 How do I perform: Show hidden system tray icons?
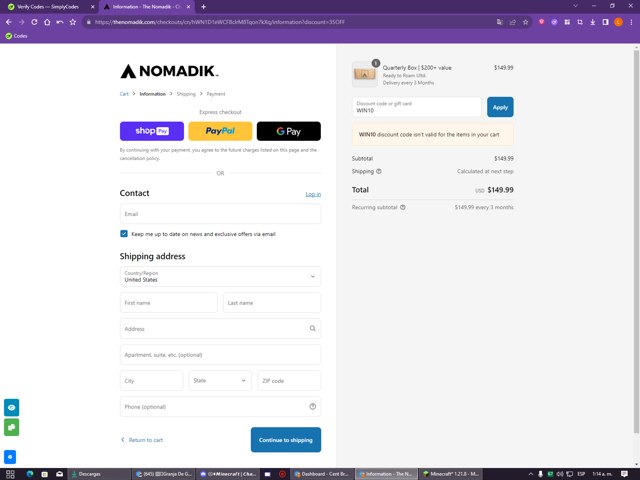coord(531,474)
